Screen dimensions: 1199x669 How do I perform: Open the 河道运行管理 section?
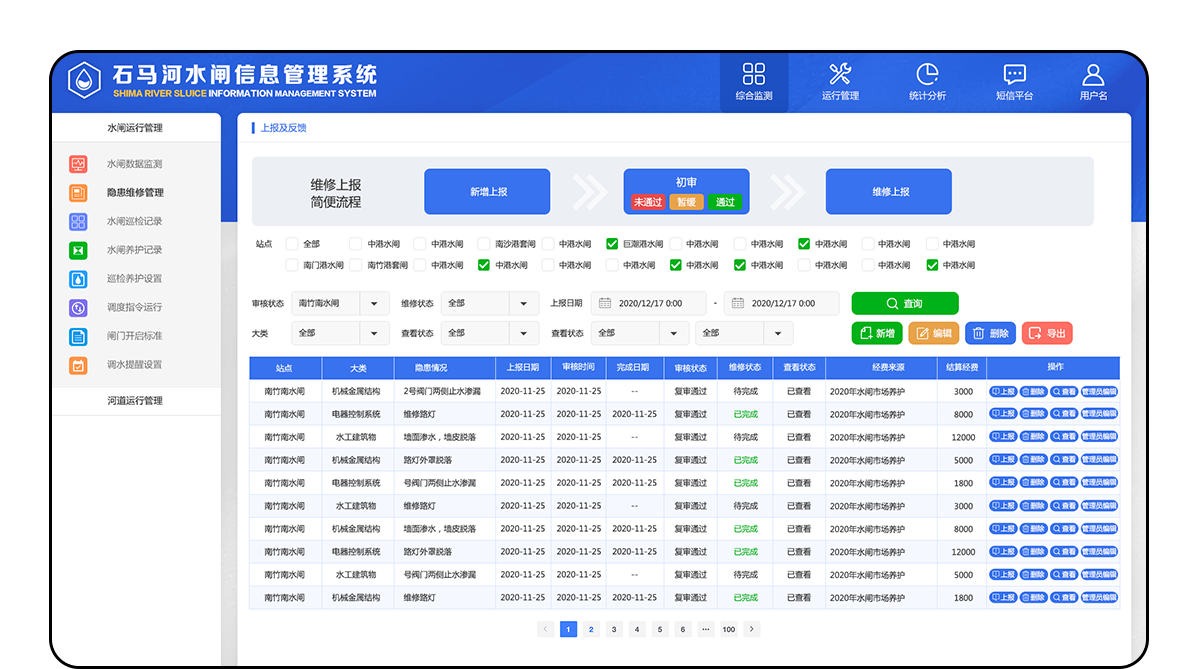pyautogui.click(x=134, y=400)
